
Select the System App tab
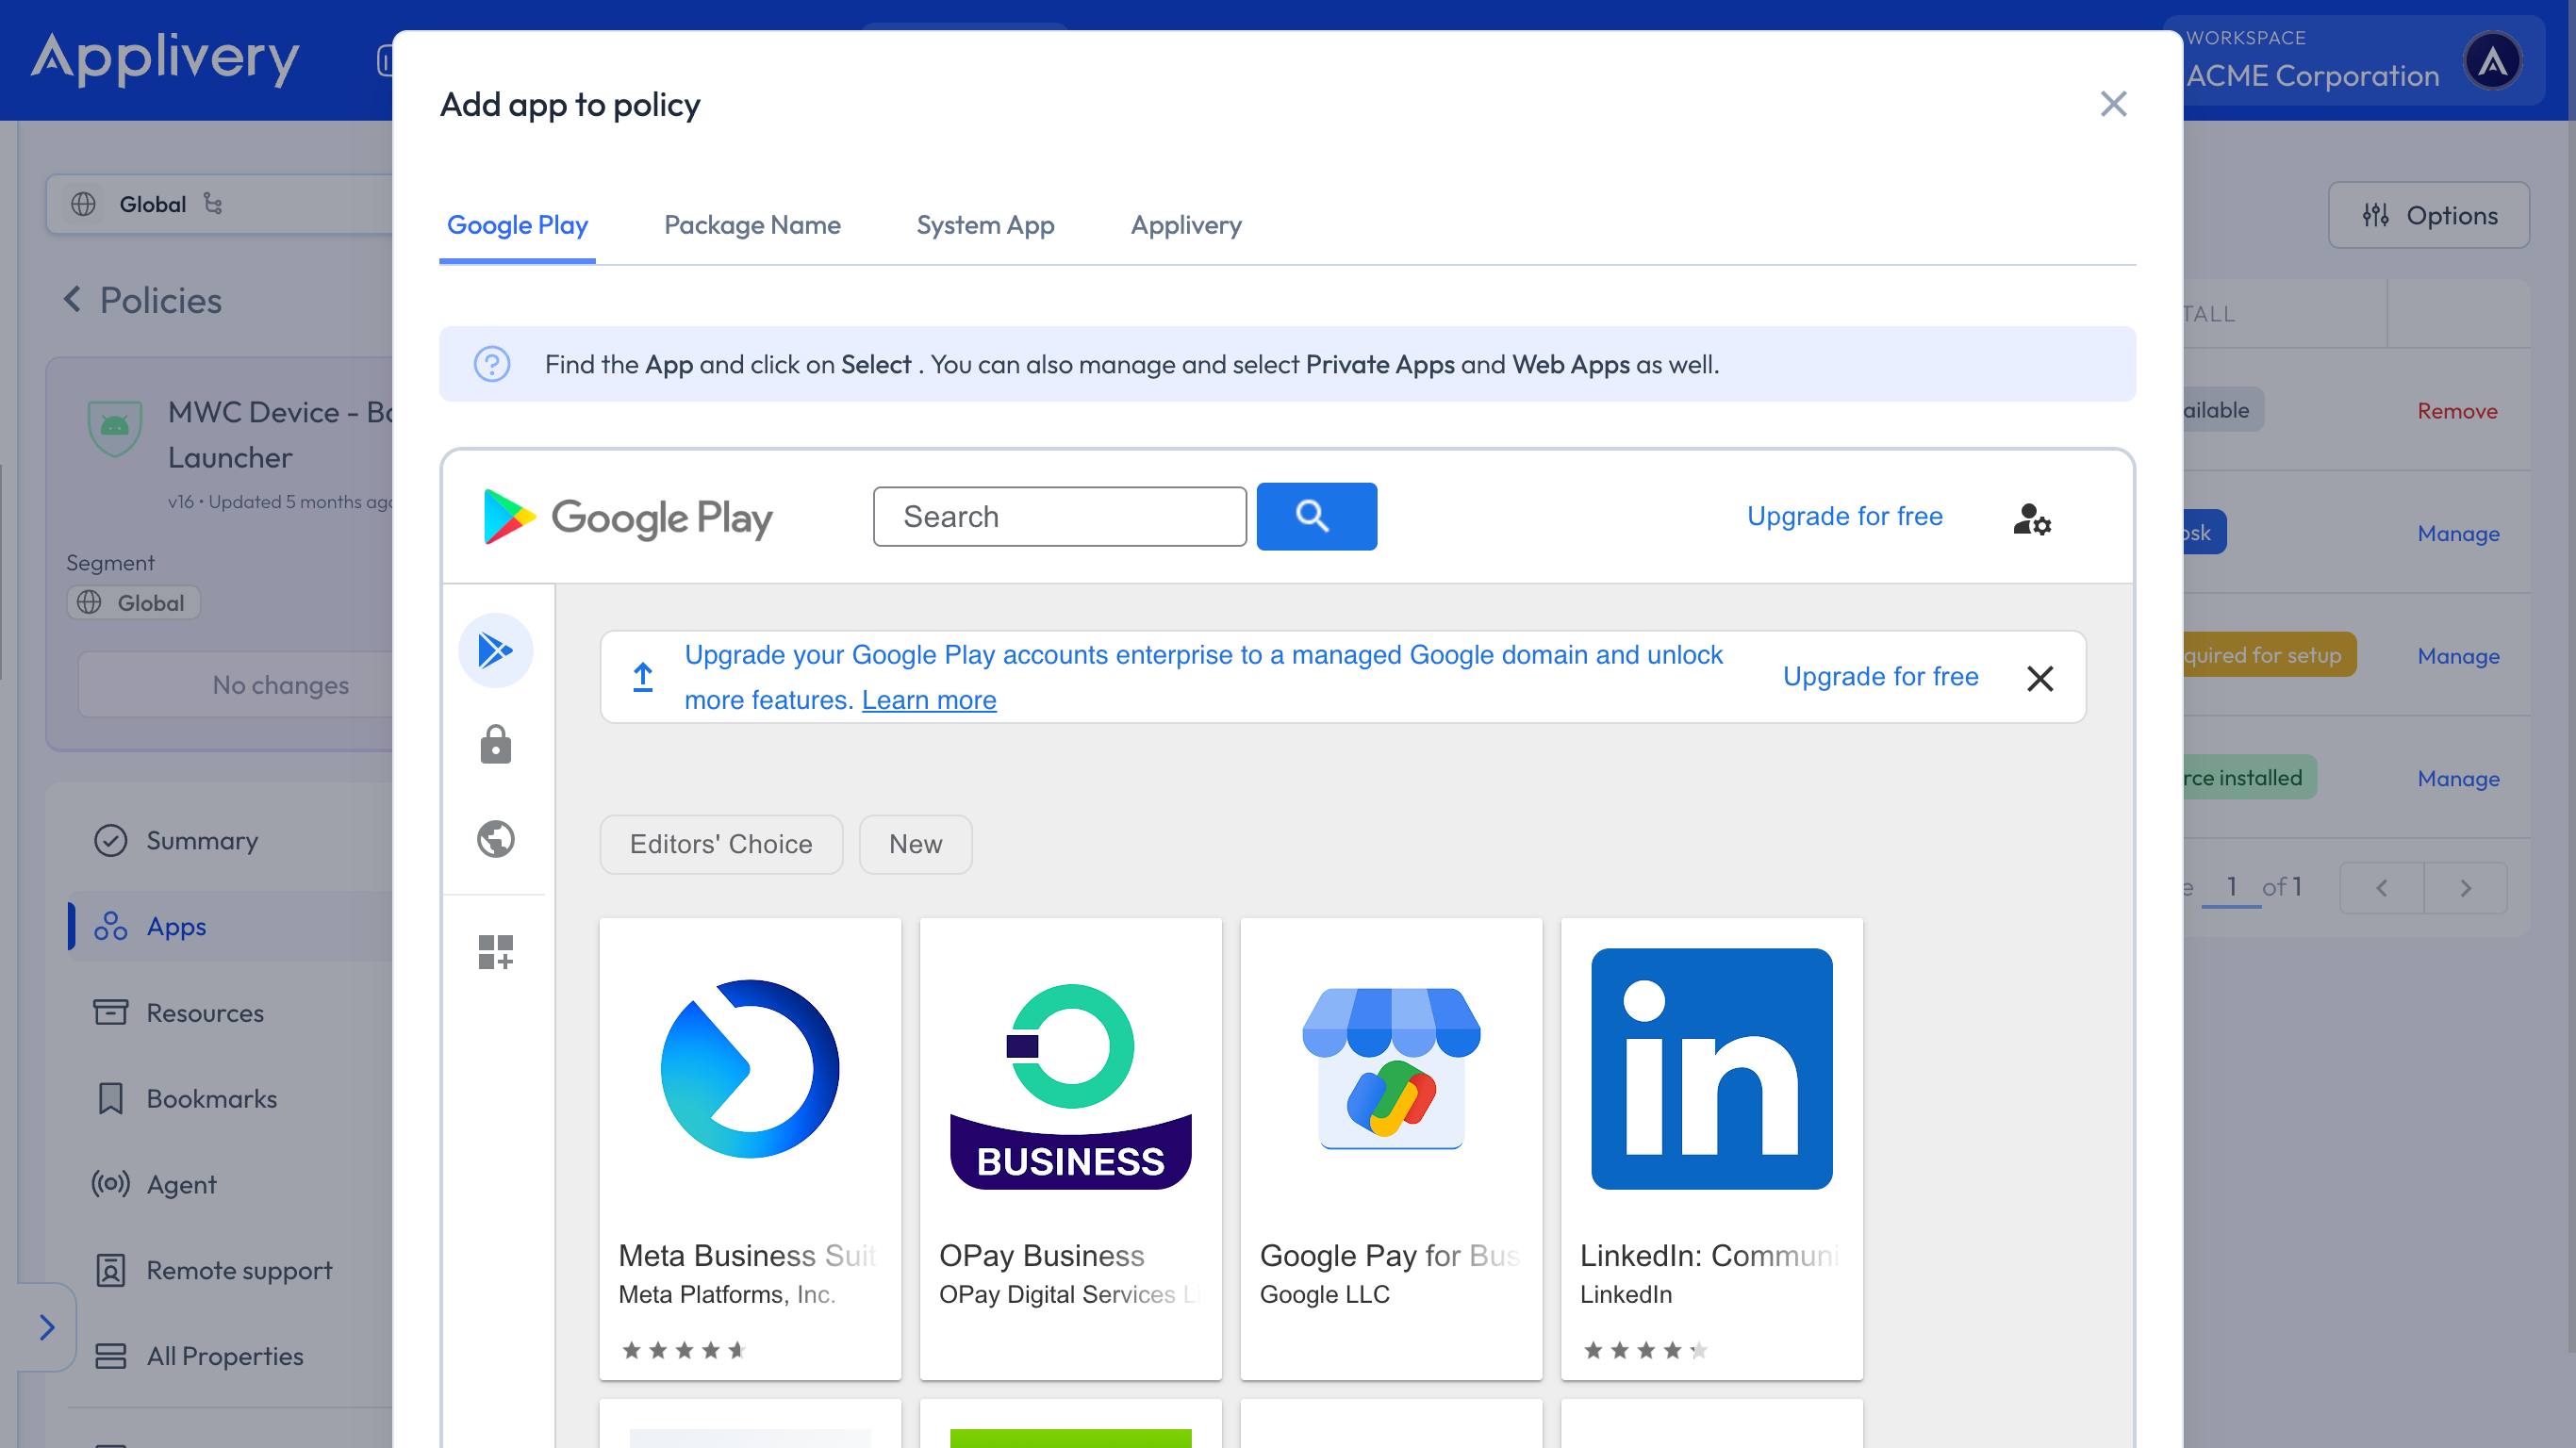pyautogui.click(x=985, y=225)
